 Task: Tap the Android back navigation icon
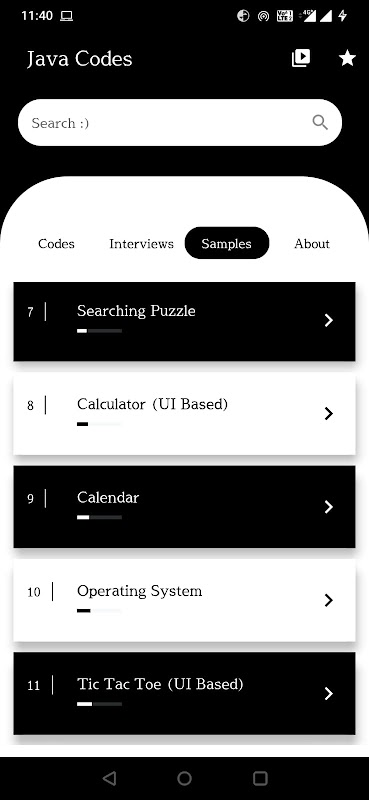(x=109, y=778)
